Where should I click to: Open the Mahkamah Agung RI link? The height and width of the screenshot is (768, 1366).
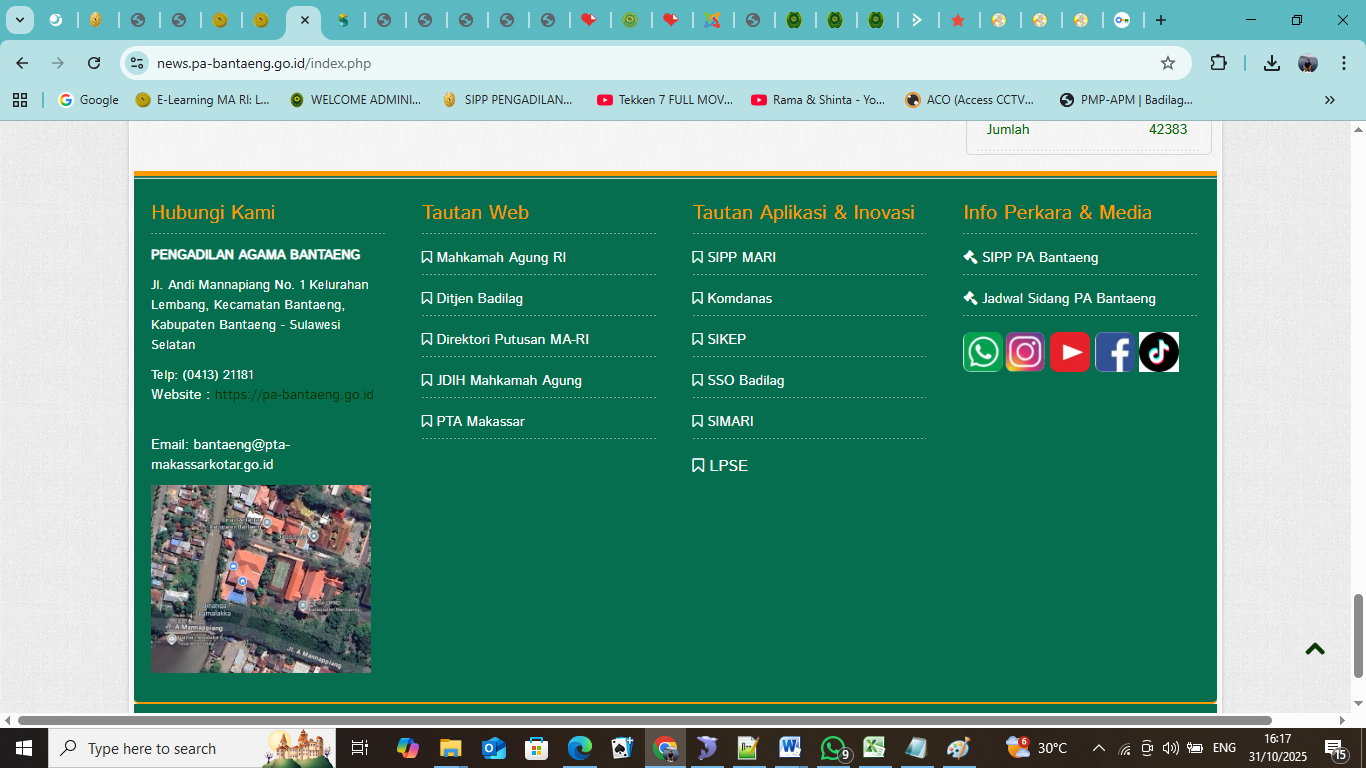500,257
